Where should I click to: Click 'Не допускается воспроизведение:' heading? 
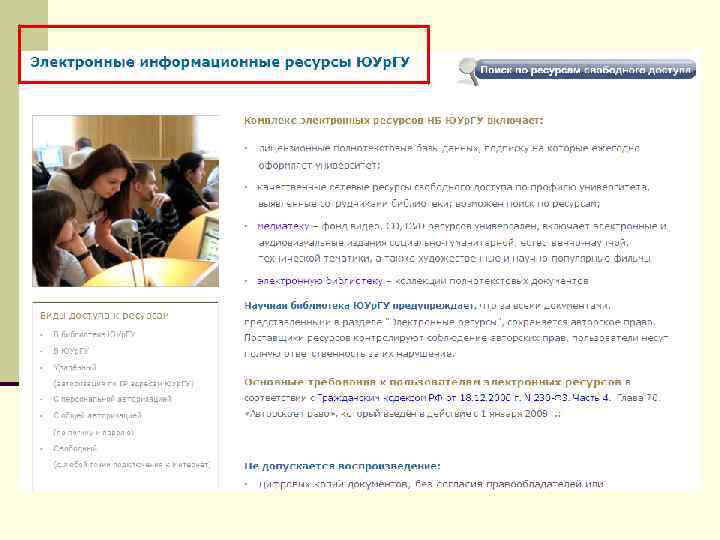342,466
